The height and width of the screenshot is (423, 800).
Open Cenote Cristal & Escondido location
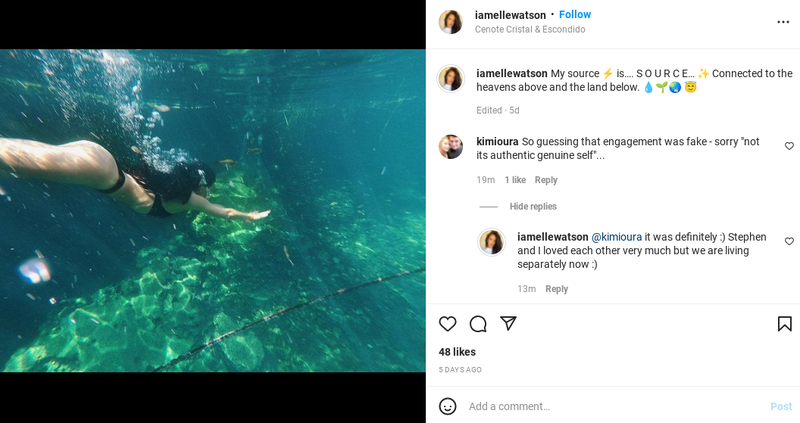point(530,30)
